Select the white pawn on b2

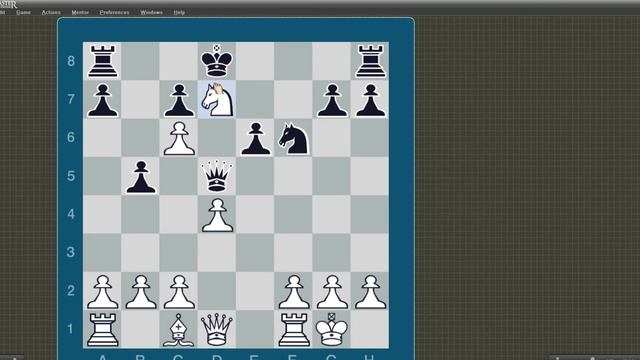coord(140,291)
